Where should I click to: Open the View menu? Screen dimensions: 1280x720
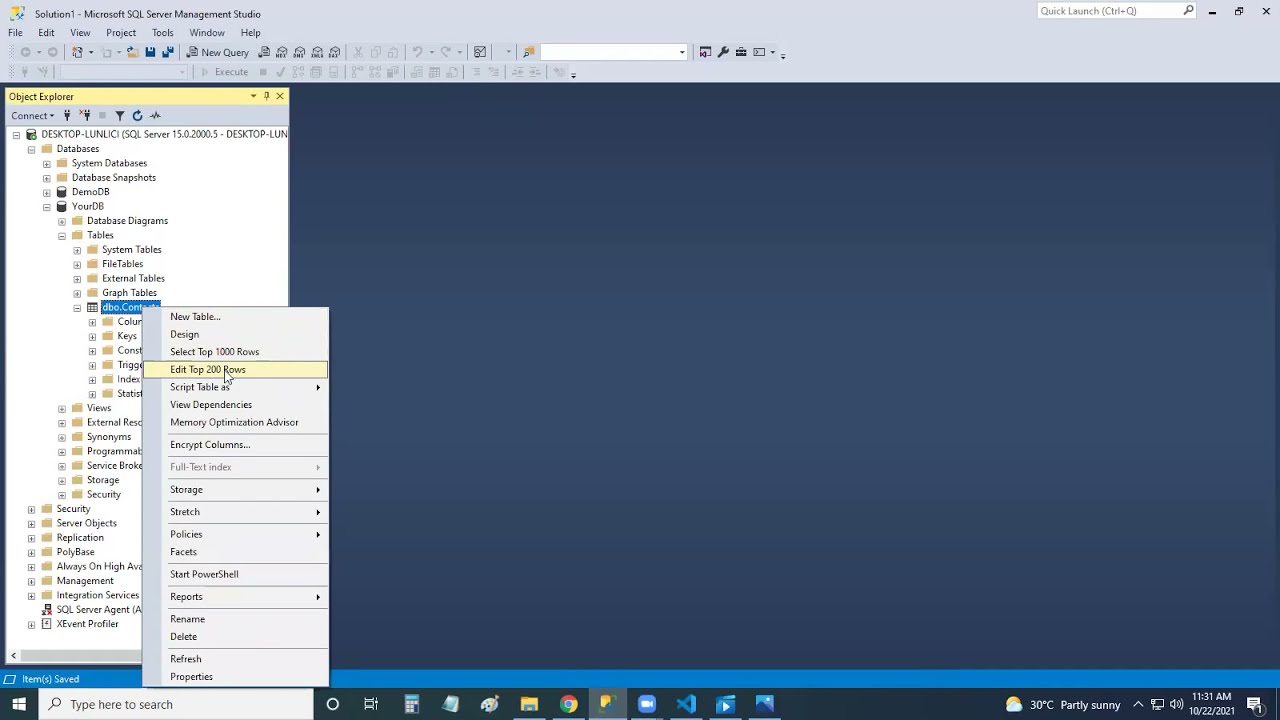(80, 32)
